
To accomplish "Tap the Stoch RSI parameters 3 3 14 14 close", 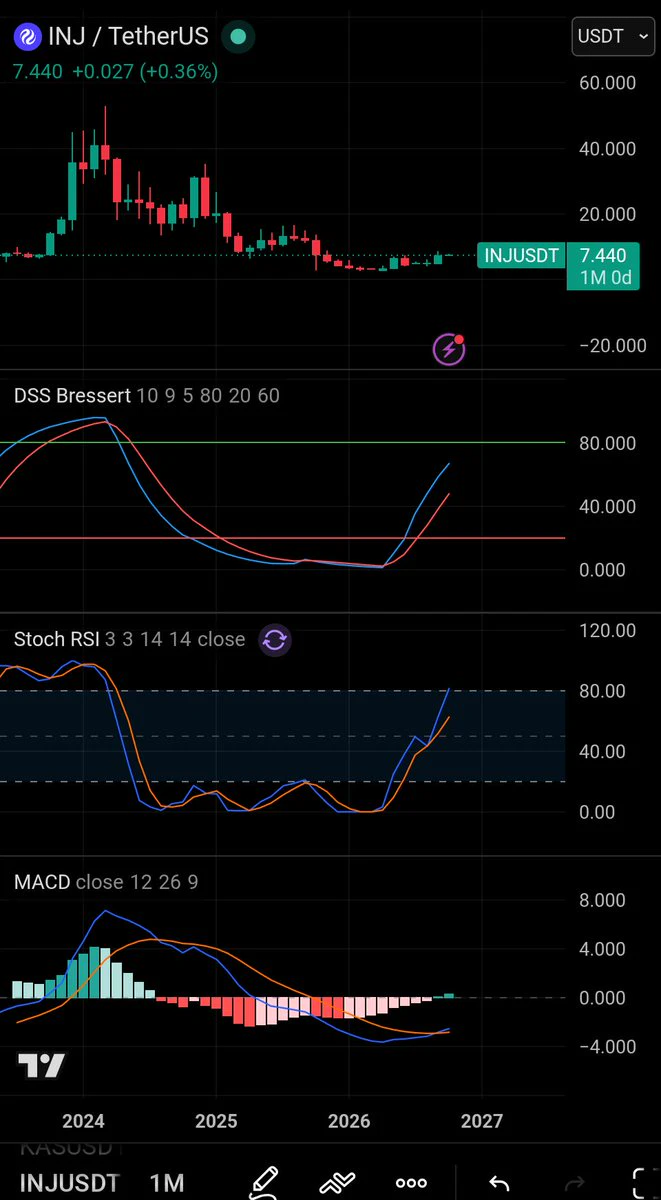I will click(x=175, y=639).
